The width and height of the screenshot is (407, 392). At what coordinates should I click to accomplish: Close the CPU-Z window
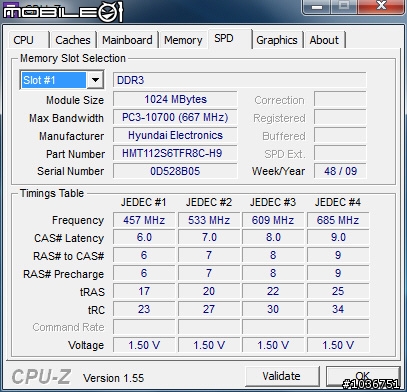[x=382, y=6]
